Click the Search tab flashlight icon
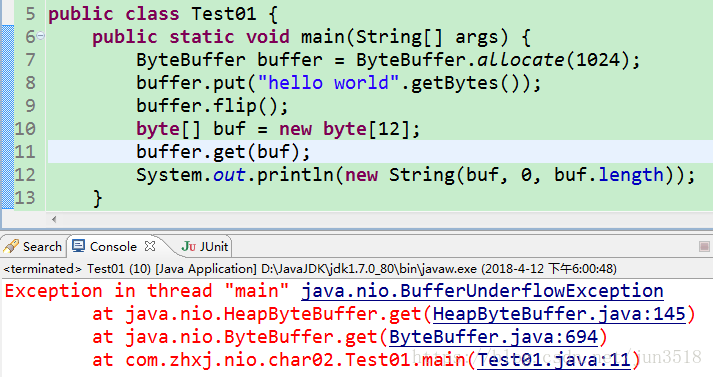This screenshot has width=713, height=377. click(x=11, y=246)
